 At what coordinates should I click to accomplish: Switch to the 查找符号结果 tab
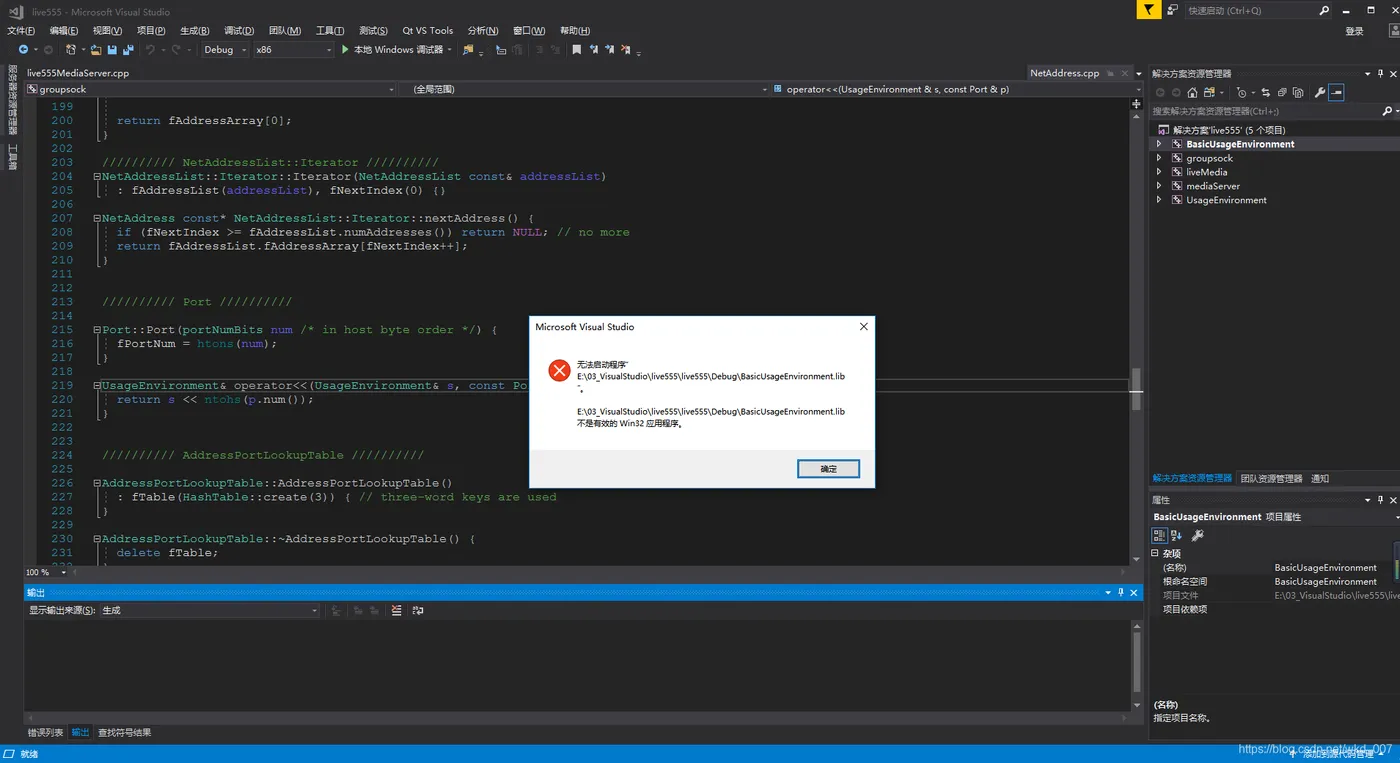pyautogui.click(x=125, y=733)
